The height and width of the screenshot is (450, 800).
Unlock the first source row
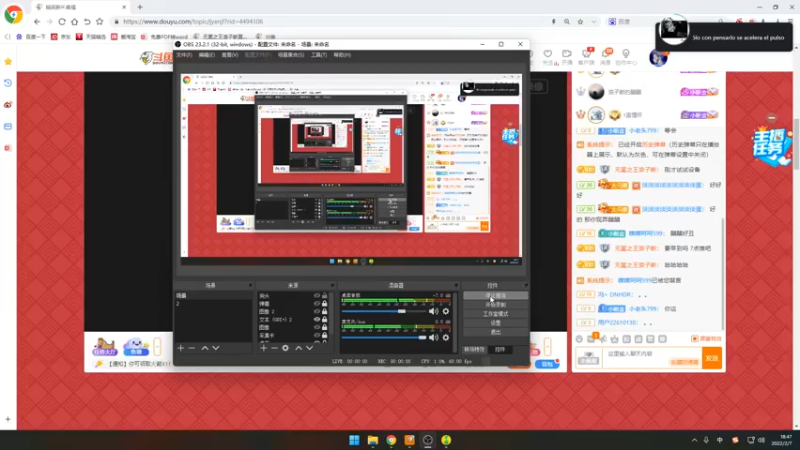tap(324, 295)
